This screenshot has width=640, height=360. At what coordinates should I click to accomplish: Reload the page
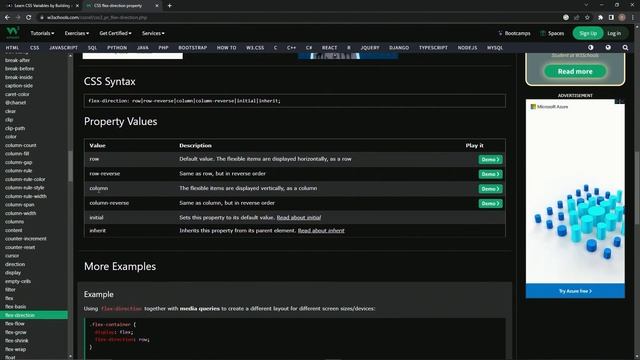click(29, 18)
